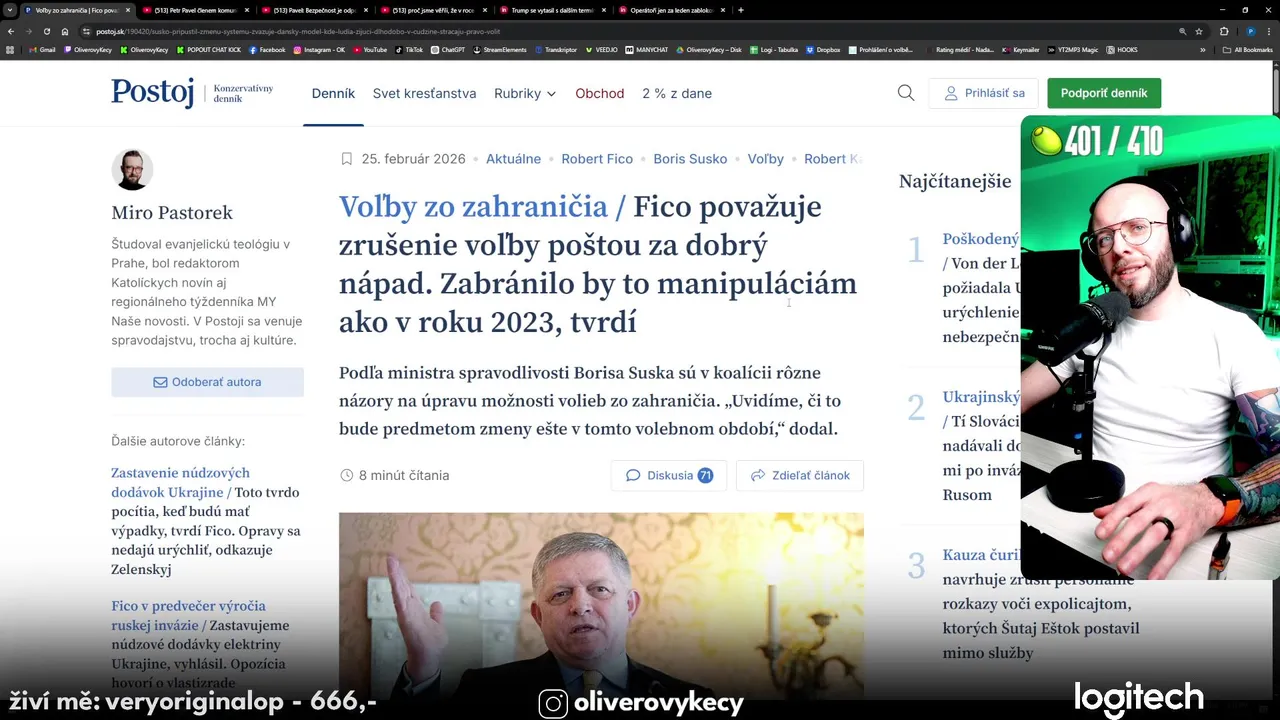Open Svet kresťanstva section
This screenshot has width=1280, height=720.
coord(424,93)
